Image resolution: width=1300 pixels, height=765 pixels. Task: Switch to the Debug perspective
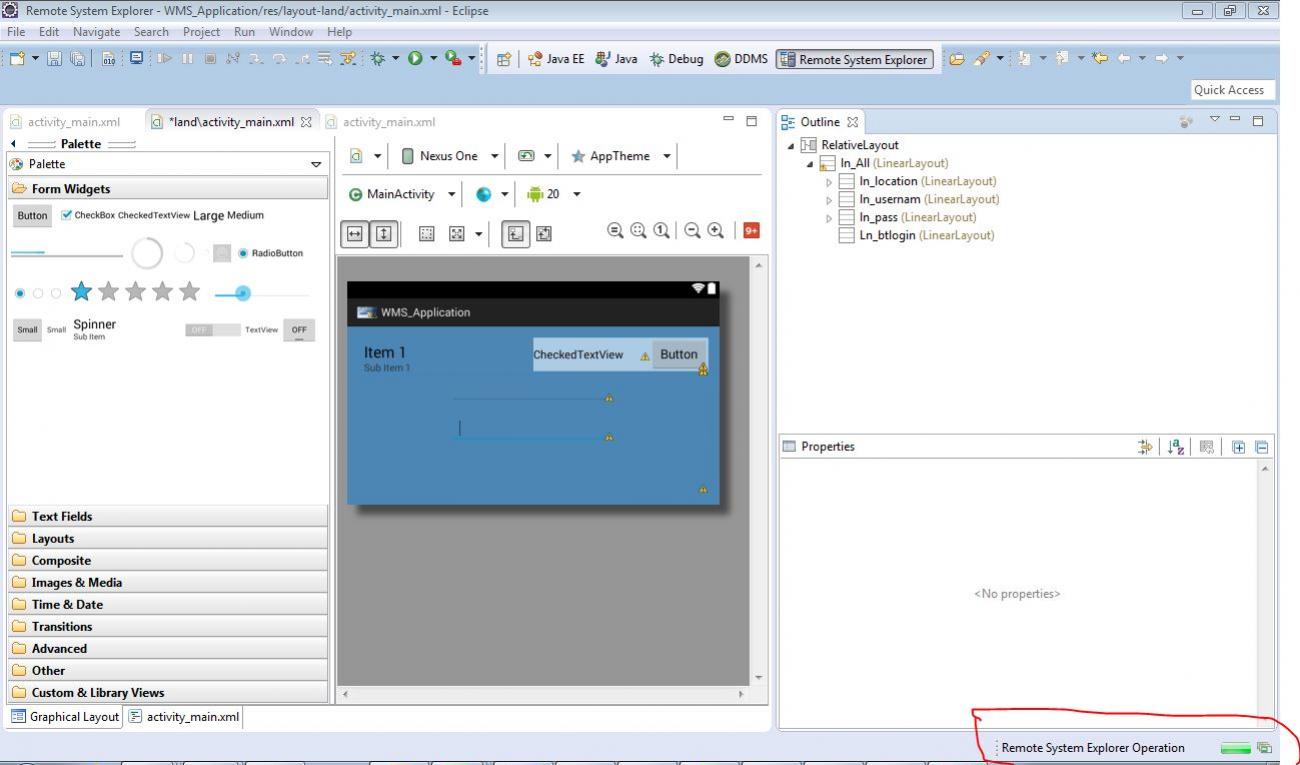tap(675, 59)
